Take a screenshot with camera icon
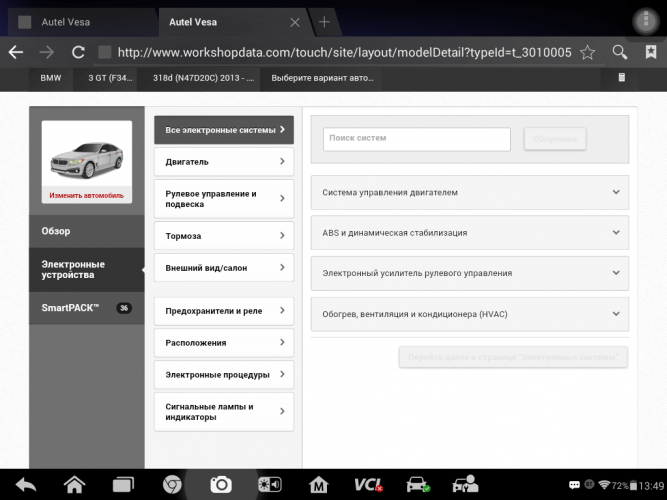This screenshot has width=667, height=500. (221, 485)
